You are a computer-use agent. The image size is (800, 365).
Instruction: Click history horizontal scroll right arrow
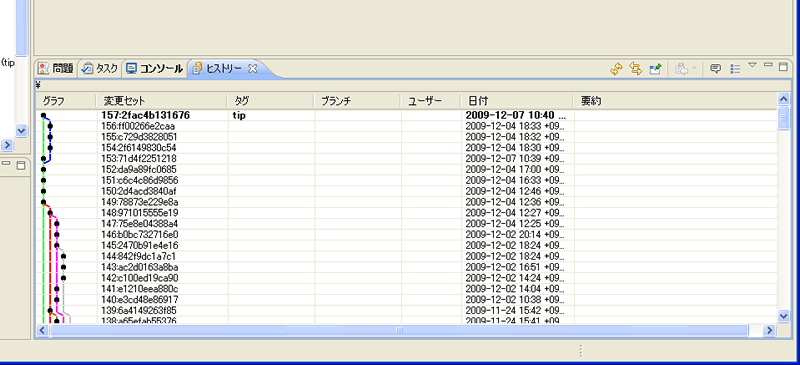(769, 330)
